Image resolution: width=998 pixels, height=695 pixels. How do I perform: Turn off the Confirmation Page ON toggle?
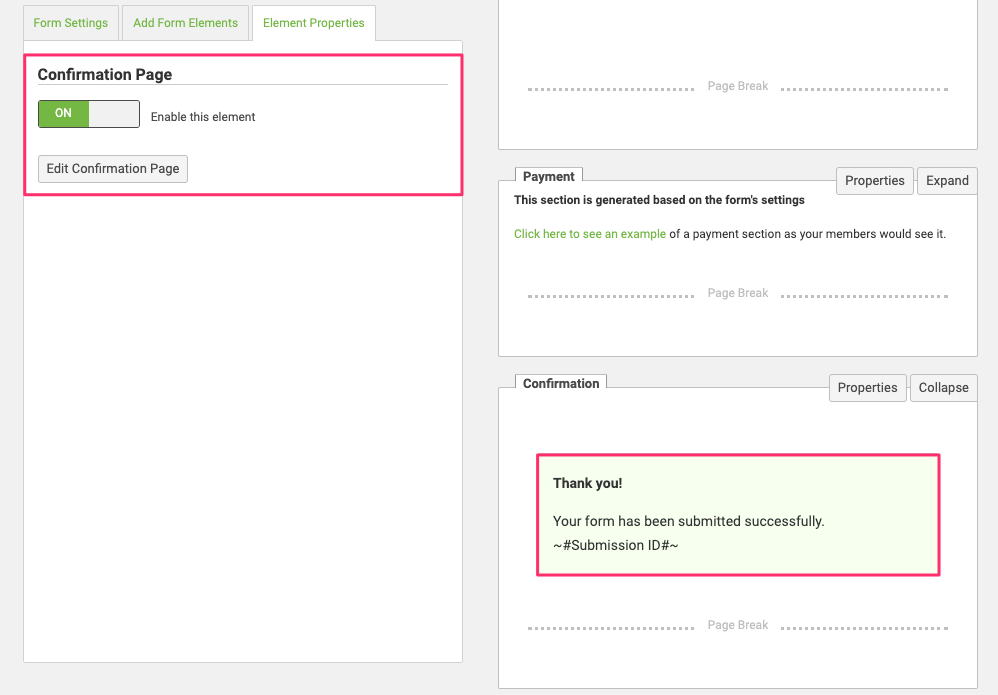88,114
